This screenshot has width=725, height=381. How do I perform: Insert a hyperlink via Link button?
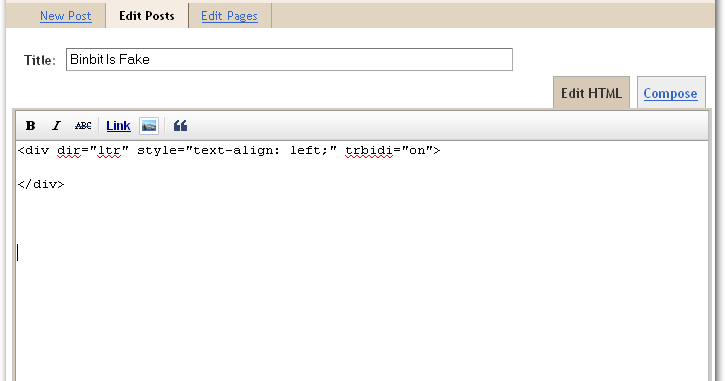click(118, 126)
